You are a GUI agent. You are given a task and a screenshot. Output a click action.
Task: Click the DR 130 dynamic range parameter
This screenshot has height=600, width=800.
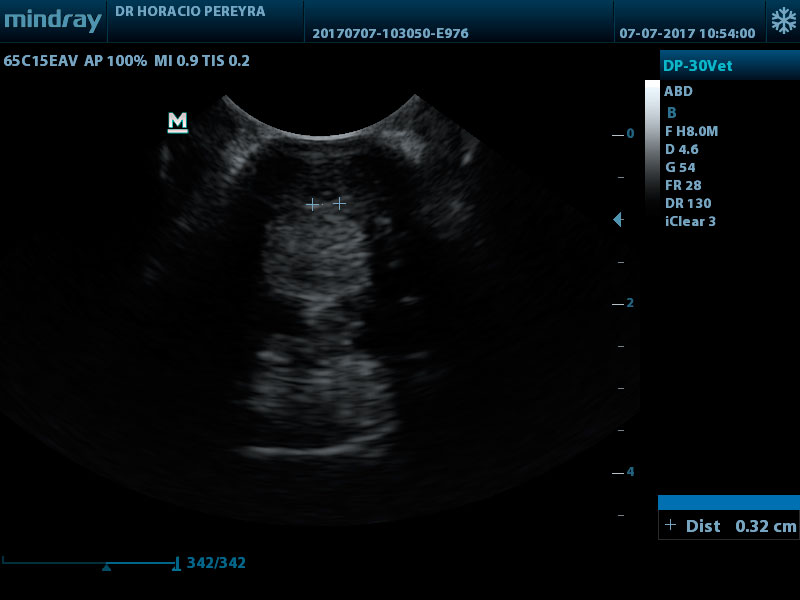688,204
